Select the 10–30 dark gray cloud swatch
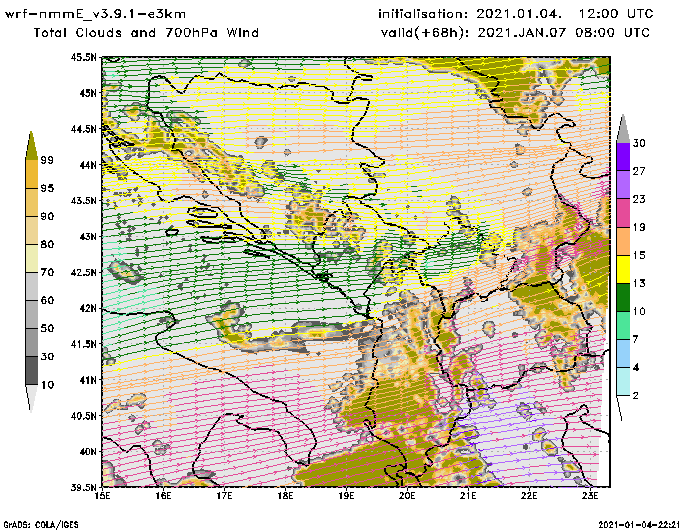The width and height of the screenshot is (700, 530). [x=32, y=371]
